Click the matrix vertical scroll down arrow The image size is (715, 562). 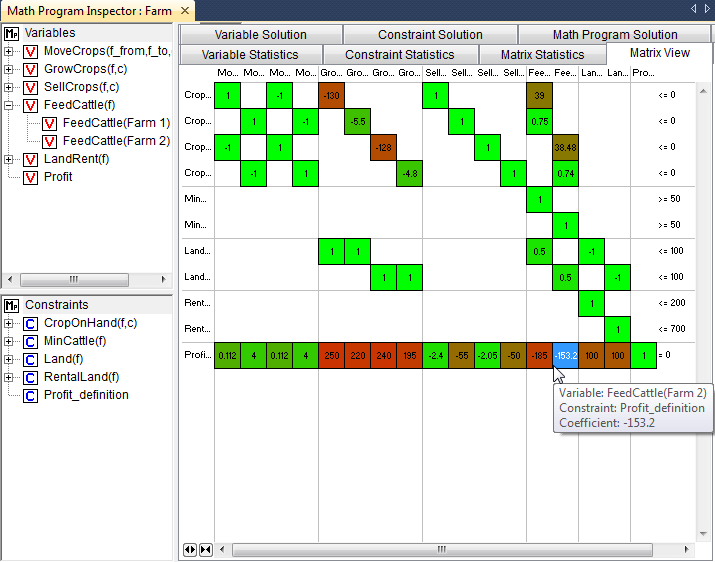pos(704,534)
